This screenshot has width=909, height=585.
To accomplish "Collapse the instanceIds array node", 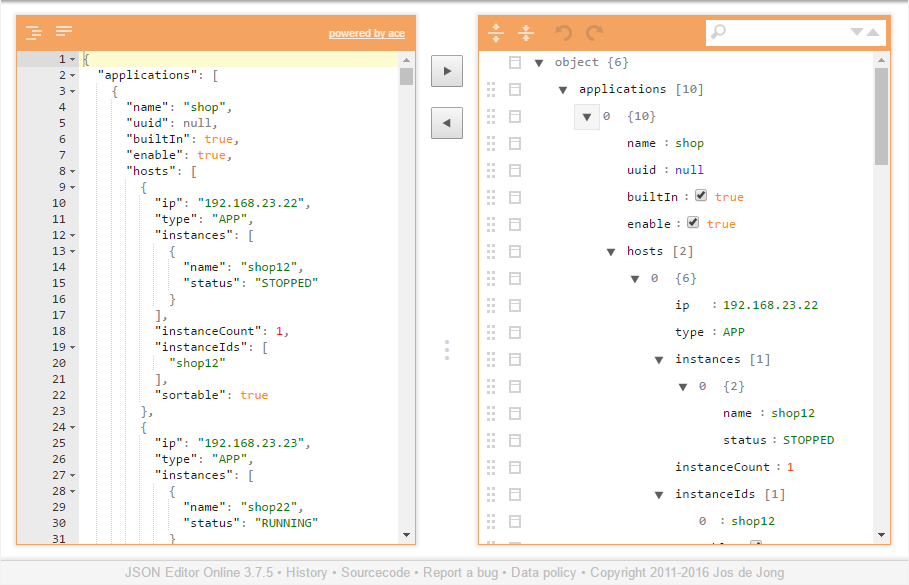I will point(659,495).
